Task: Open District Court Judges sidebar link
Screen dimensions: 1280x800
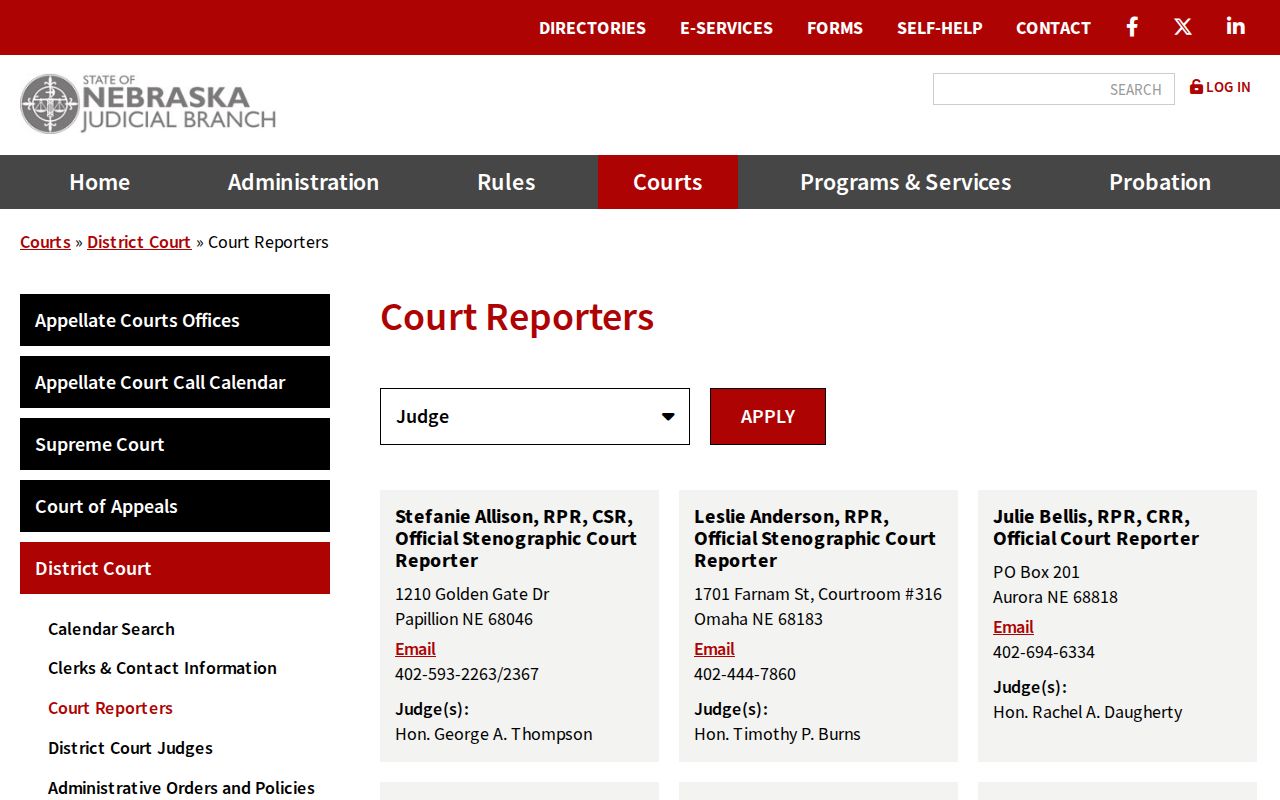Action: tap(130, 748)
